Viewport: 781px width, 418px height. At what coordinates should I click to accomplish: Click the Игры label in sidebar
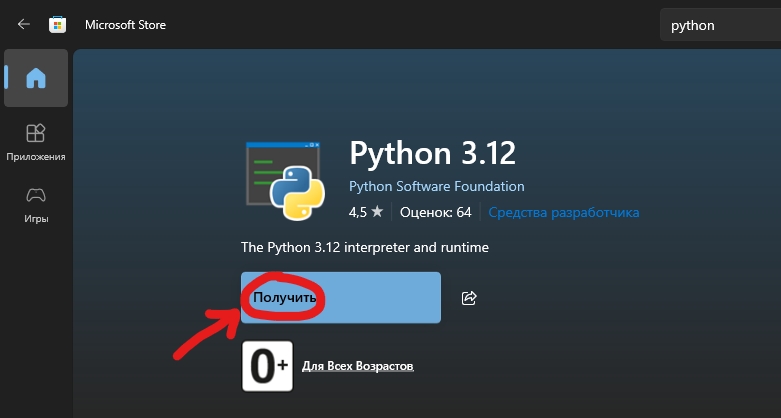[x=36, y=218]
